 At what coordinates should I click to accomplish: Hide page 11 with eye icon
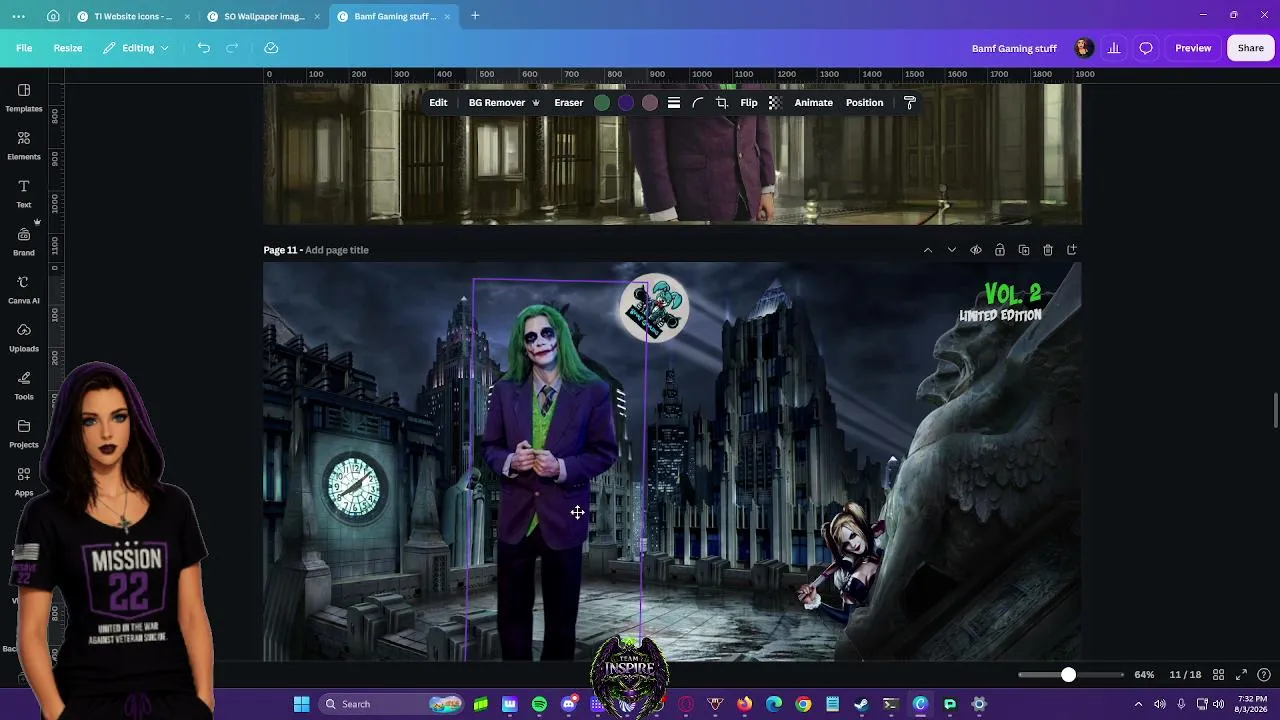coord(976,250)
